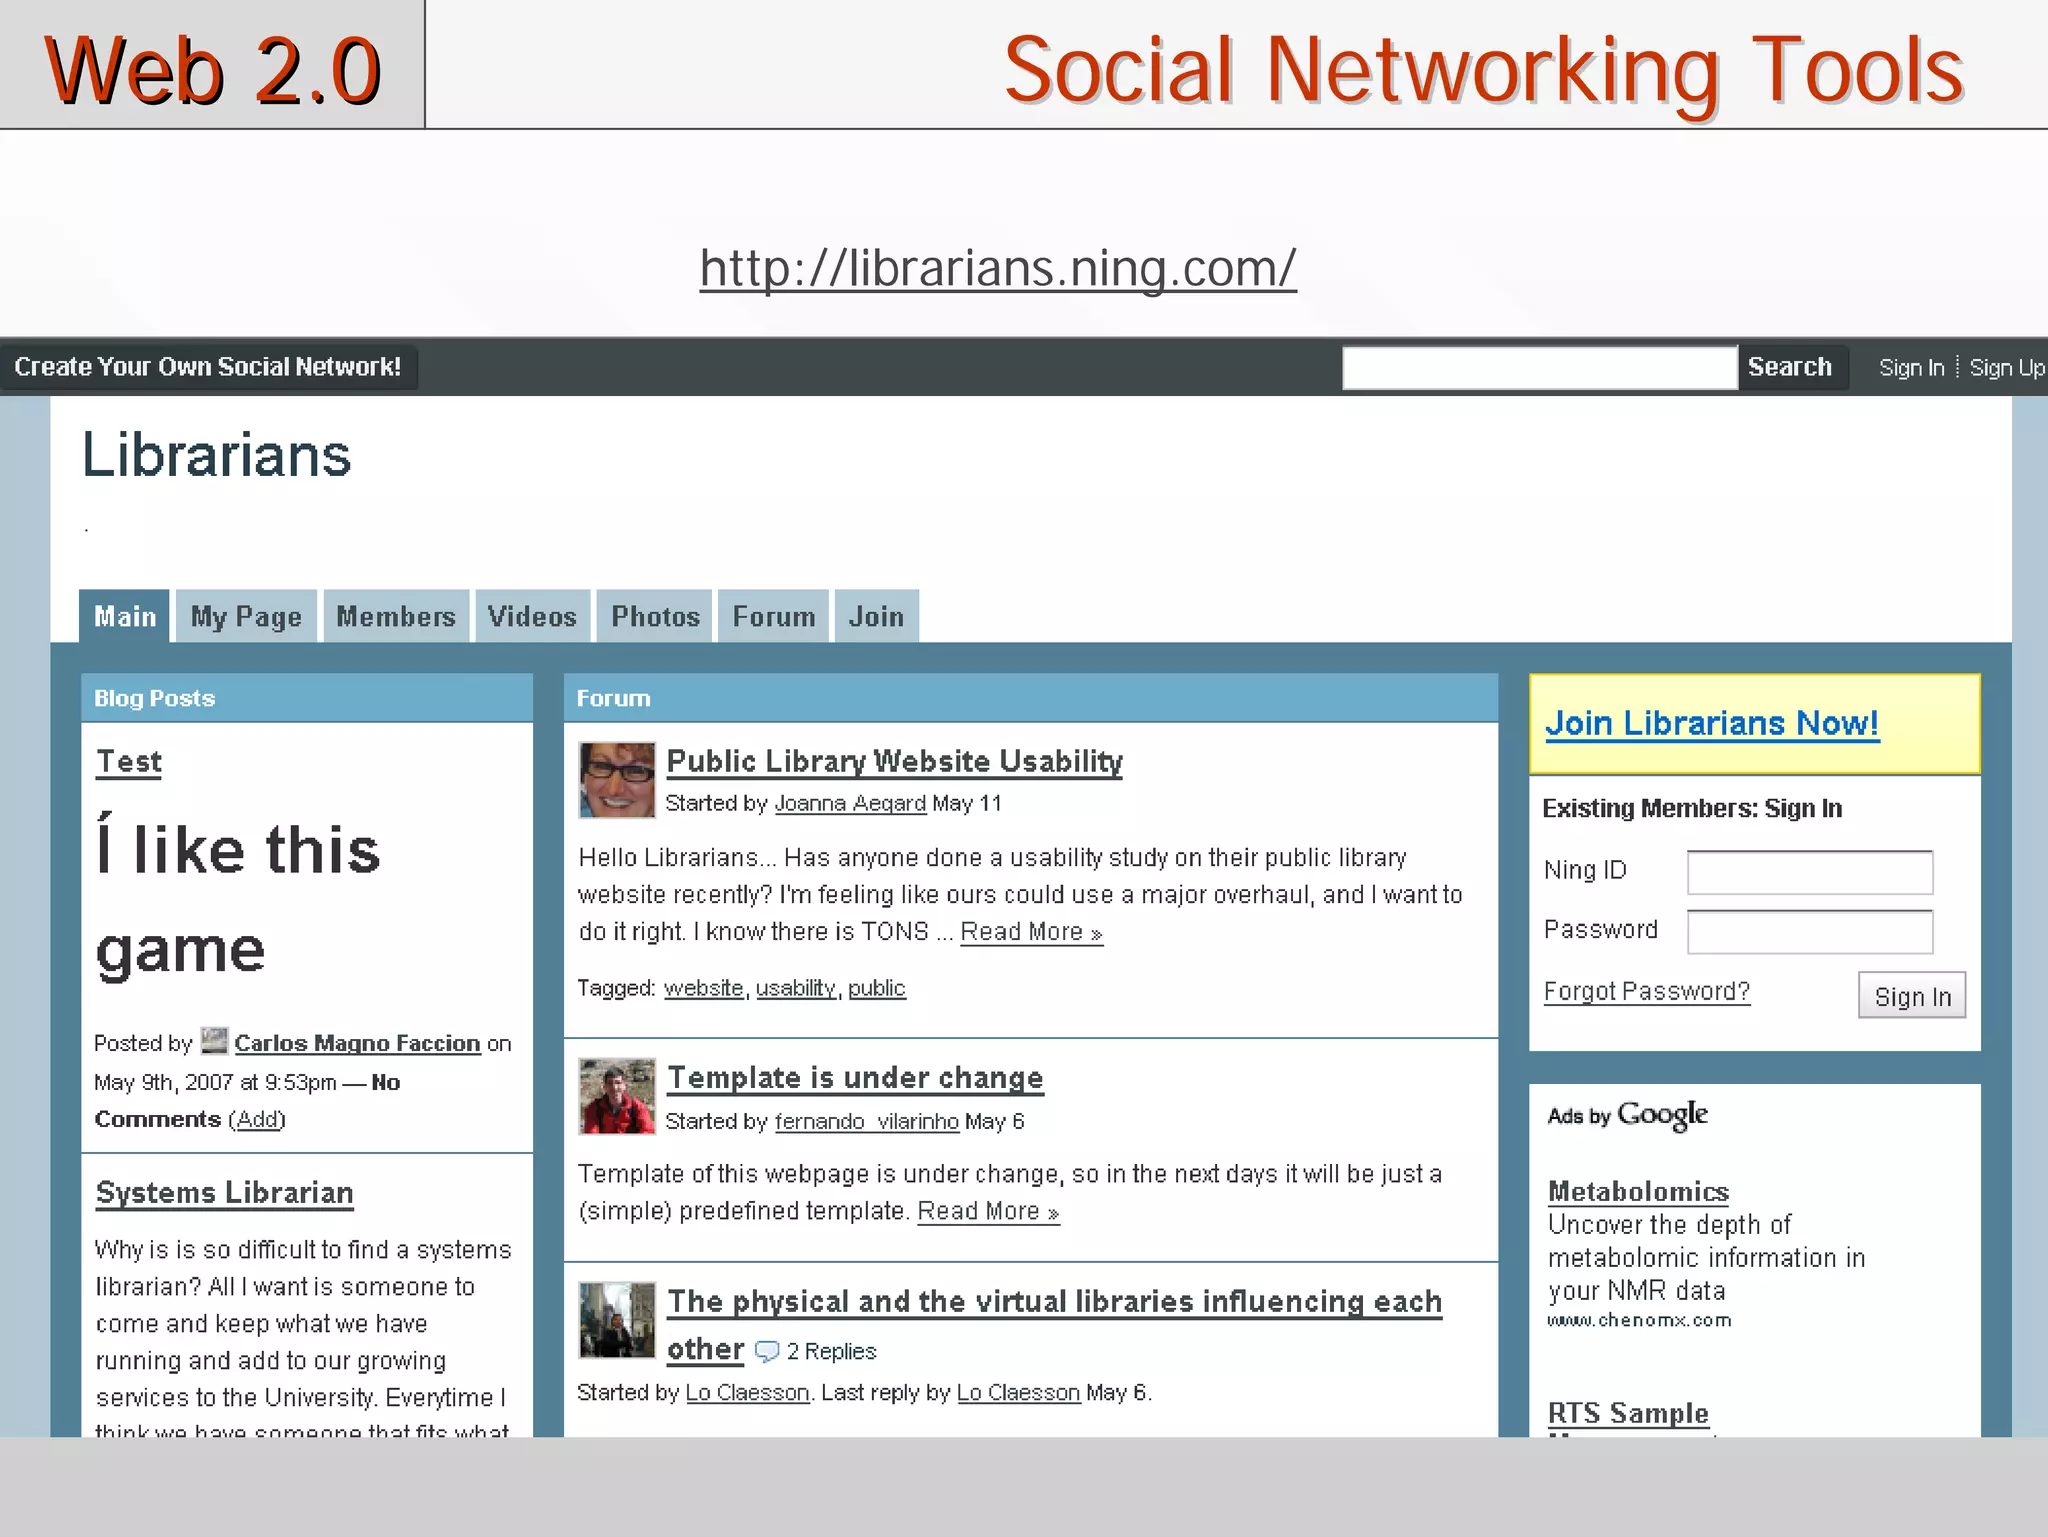Switch to the Videos tab
Image resolution: width=2048 pixels, height=1537 pixels.
click(x=532, y=617)
